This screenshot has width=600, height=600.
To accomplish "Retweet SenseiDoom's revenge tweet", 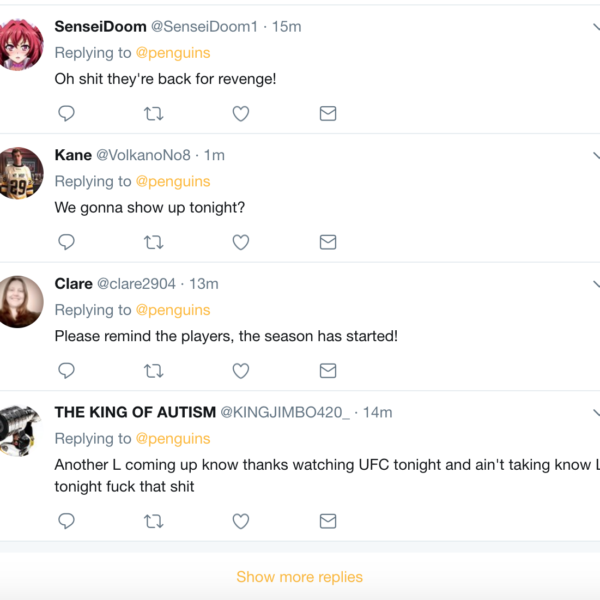I will 154,114.
